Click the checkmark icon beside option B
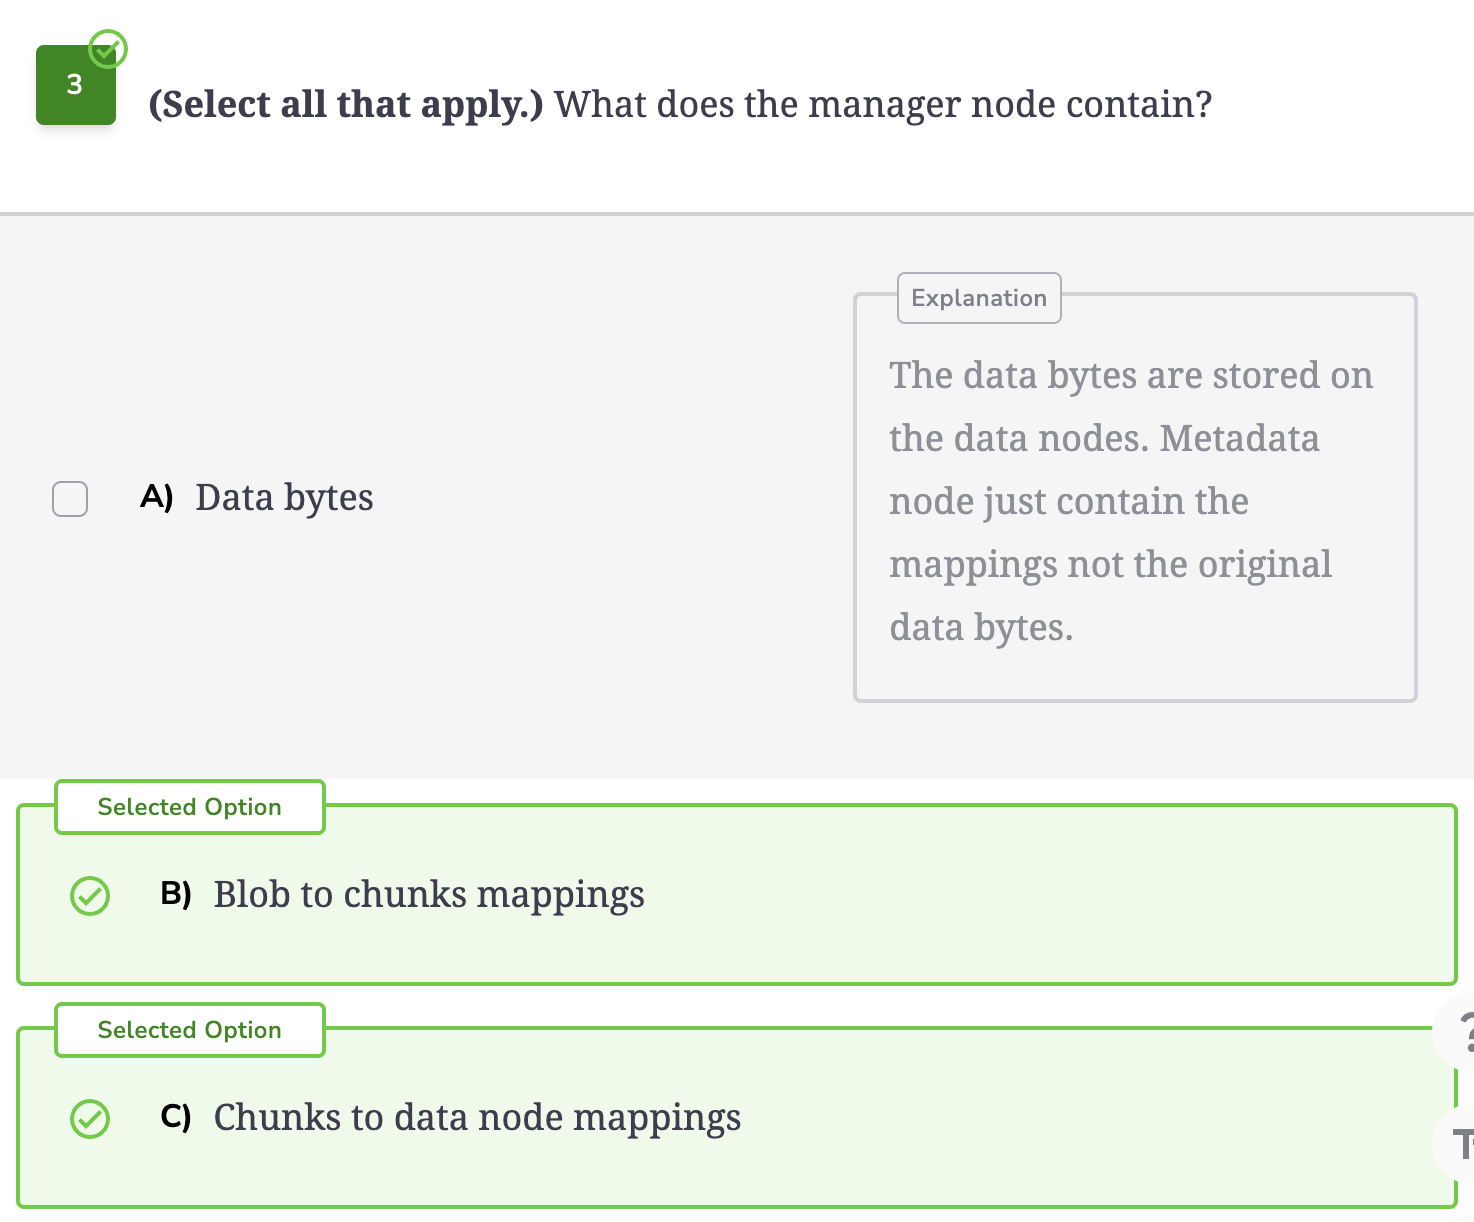This screenshot has width=1474, height=1222. point(90,895)
